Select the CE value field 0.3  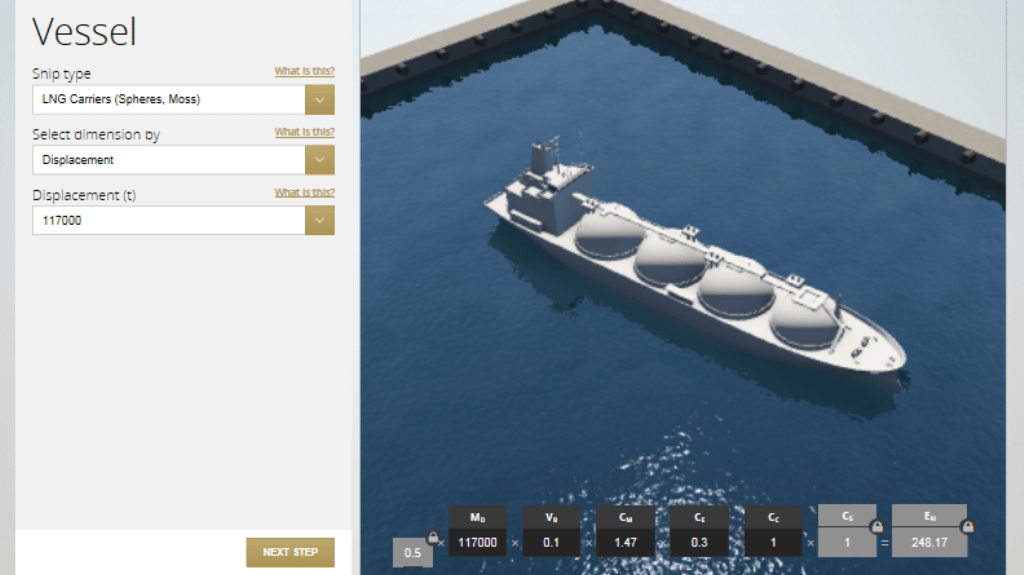tap(700, 543)
